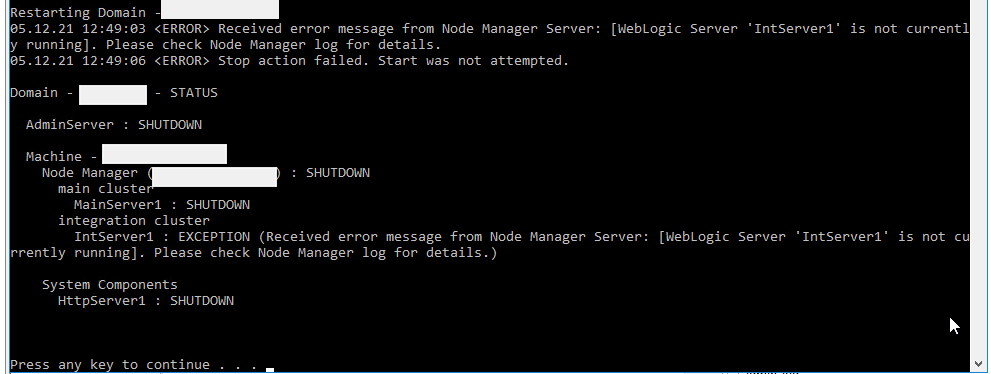Click the blinking cursor after 'continue . . .'

[x=270, y=370]
